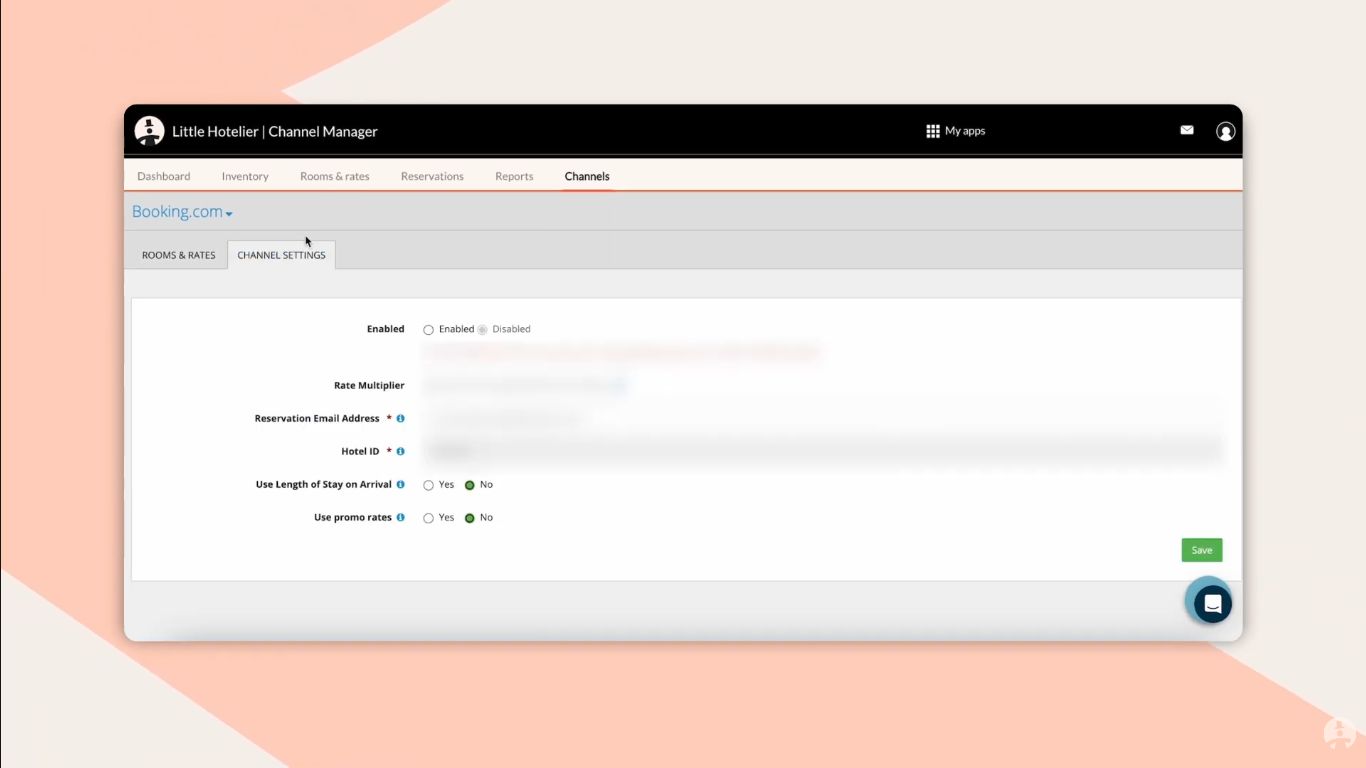Select the Disabled radio button

tap(482, 329)
